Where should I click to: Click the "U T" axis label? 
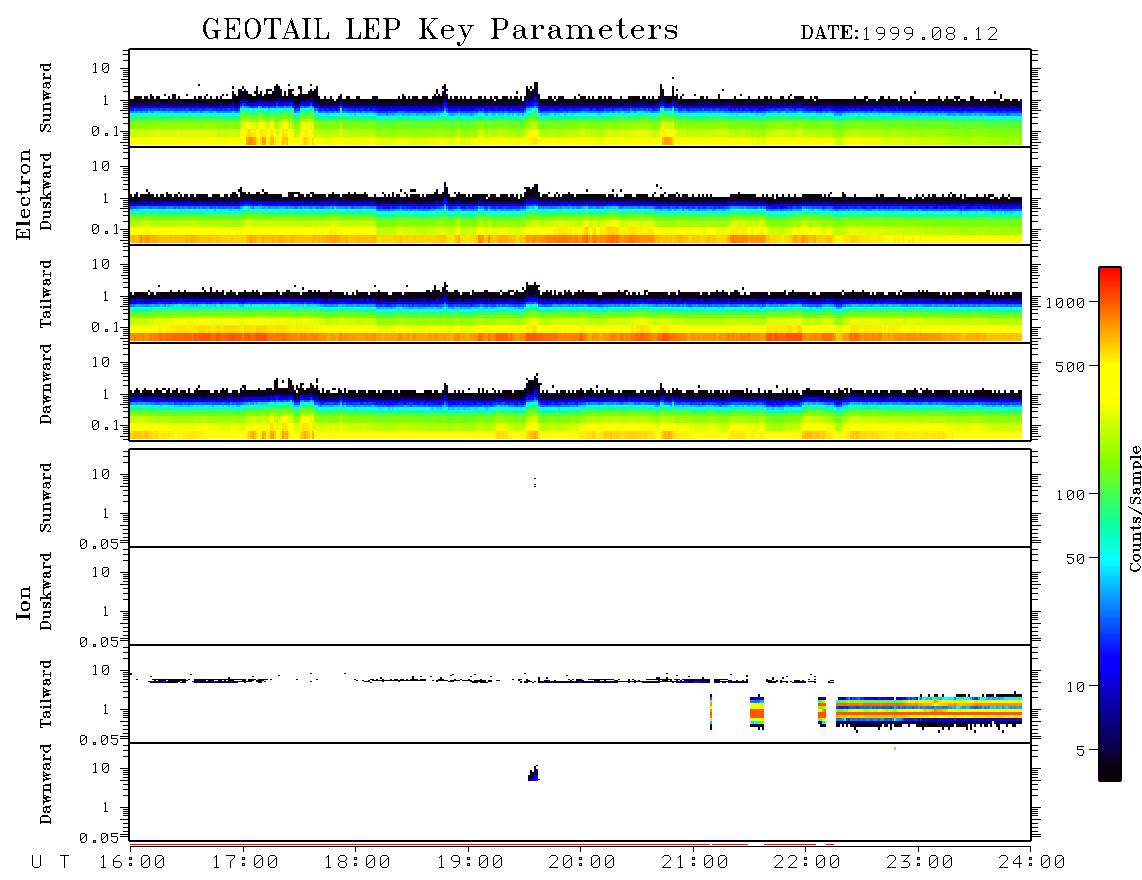[x=51, y=863]
